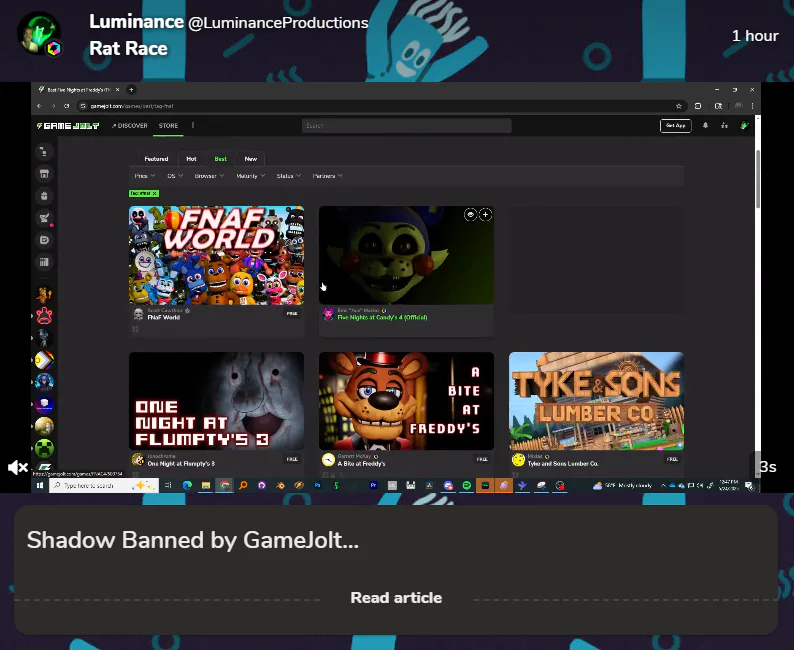Open the Tyke and Sons Lumber Co thumbnail
Screen dimensions: 794x650
pyautogui.click(x=596, y=401)
